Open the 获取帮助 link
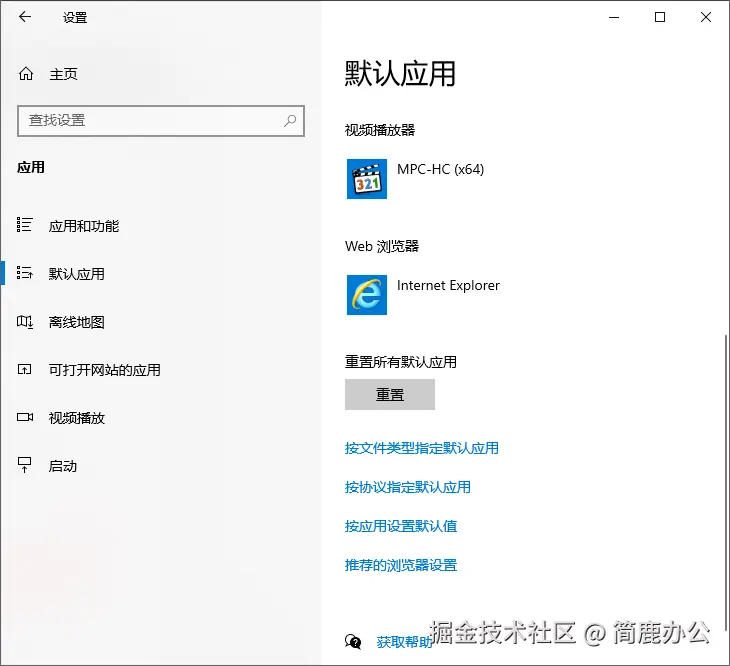The width and height of the screenshot is (730, 666). (x=404, y=642)
